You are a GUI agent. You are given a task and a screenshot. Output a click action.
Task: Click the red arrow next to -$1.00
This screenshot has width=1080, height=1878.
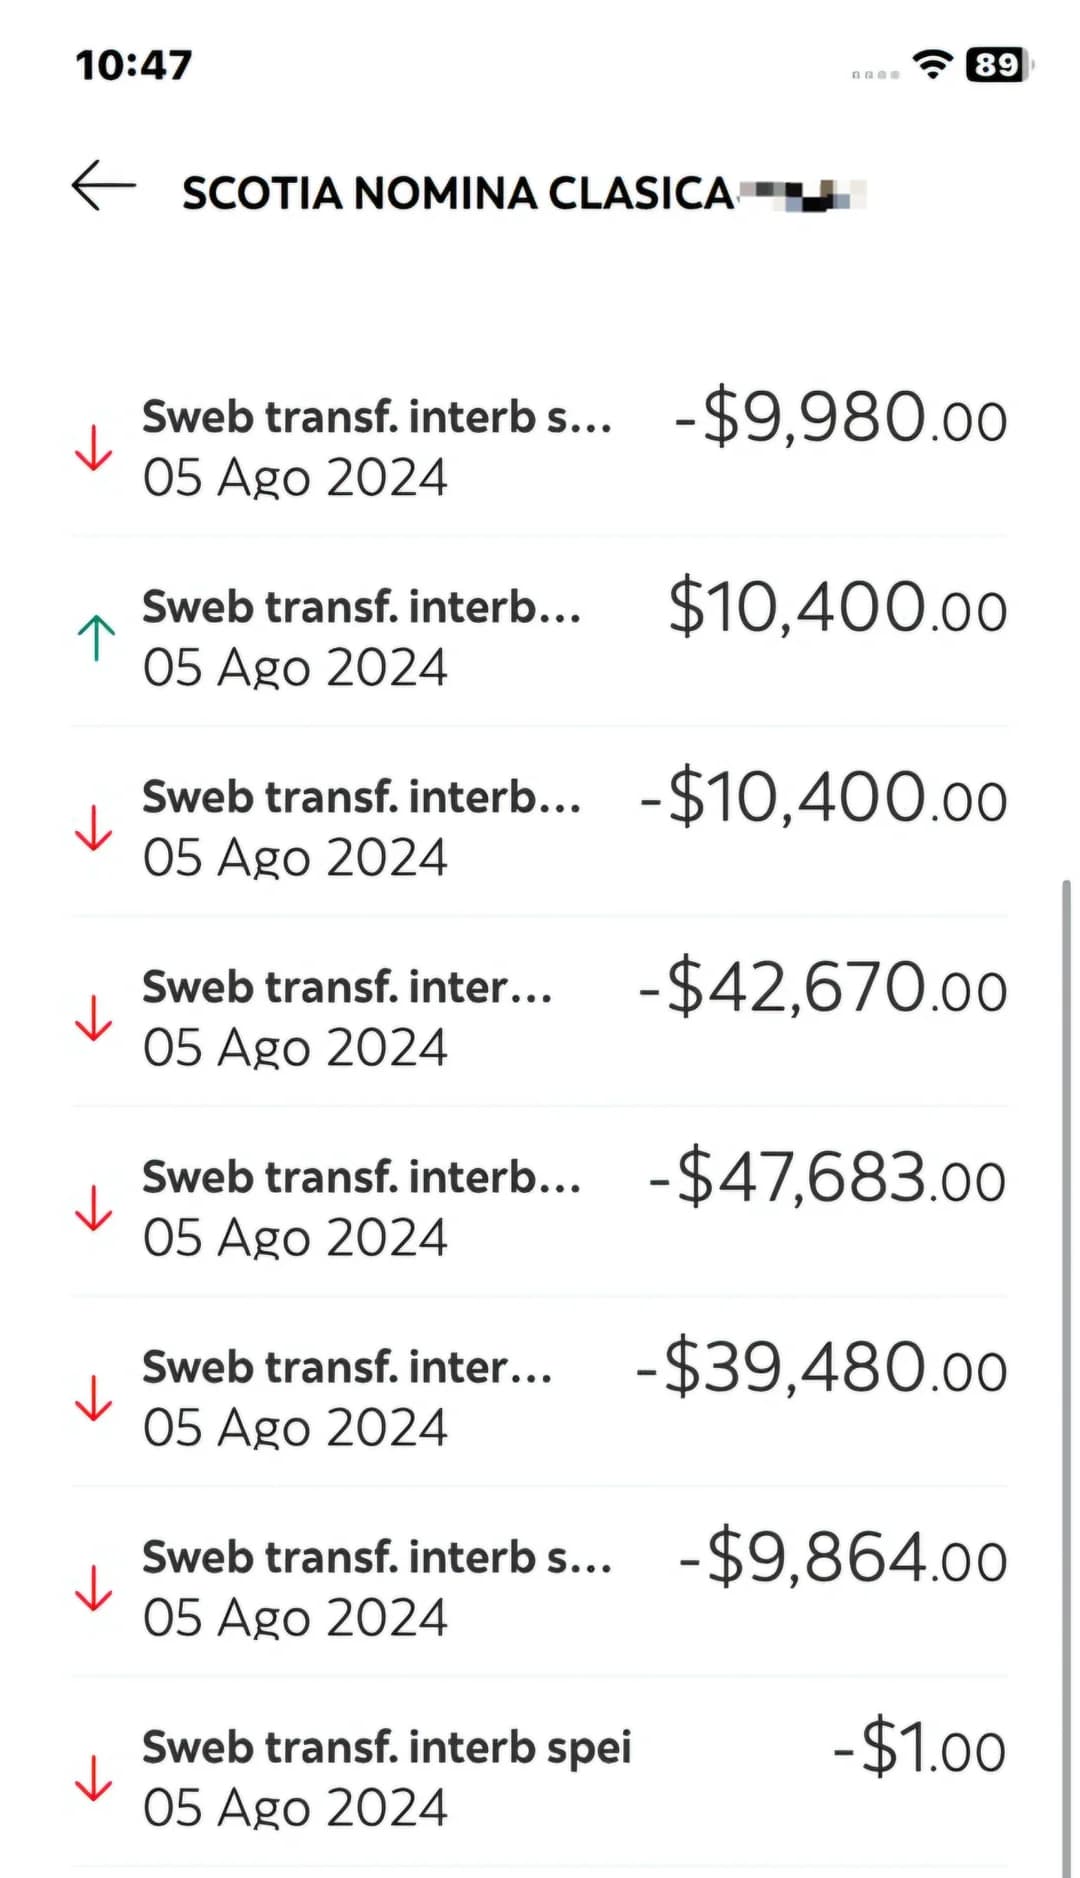tap(94, 1778)
